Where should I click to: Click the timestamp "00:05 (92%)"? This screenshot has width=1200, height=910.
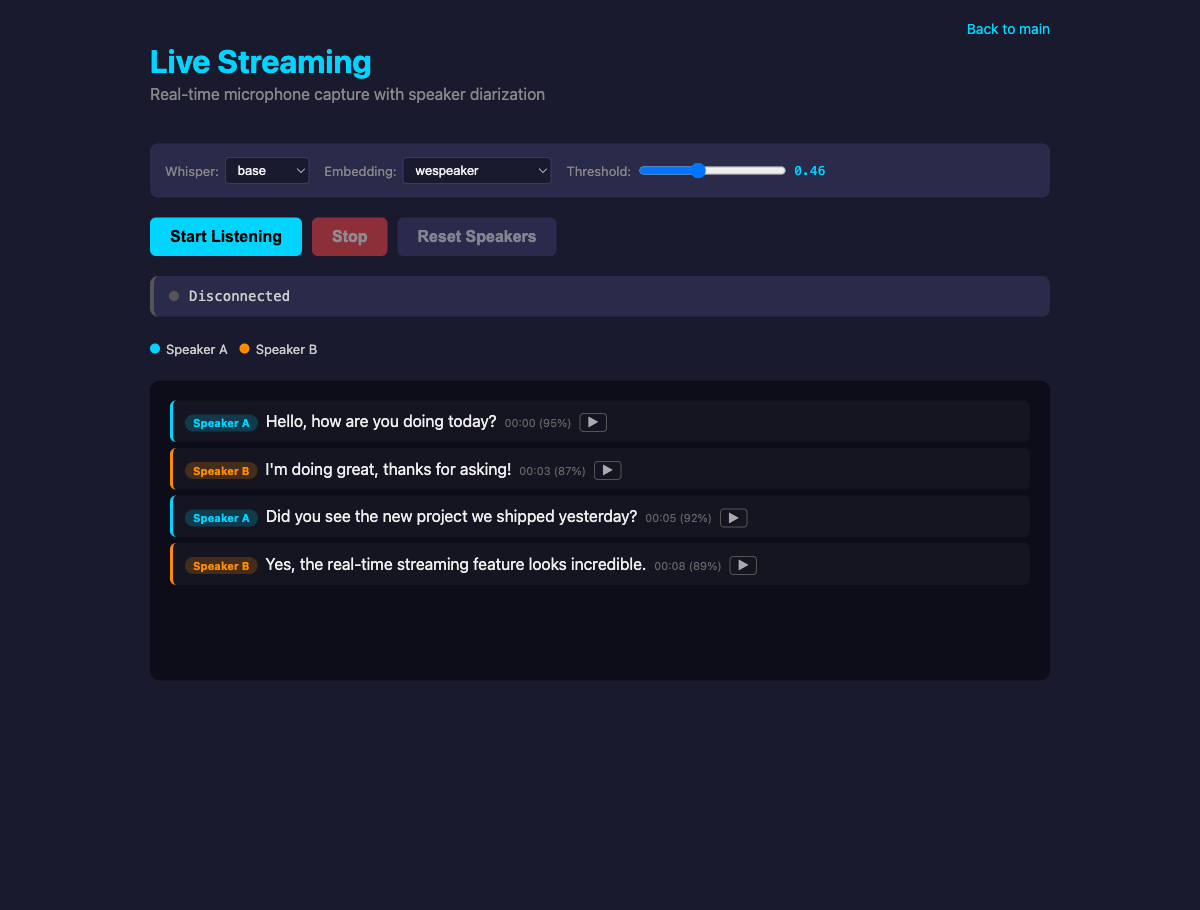click(x=678, y=518)
